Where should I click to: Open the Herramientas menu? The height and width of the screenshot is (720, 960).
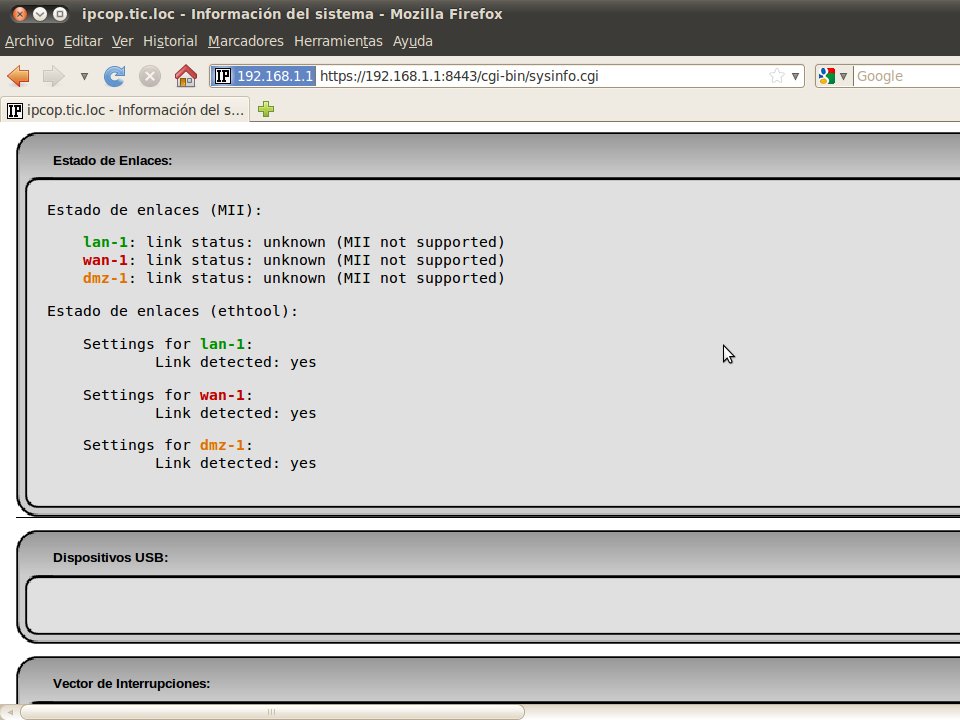(338, 41)
